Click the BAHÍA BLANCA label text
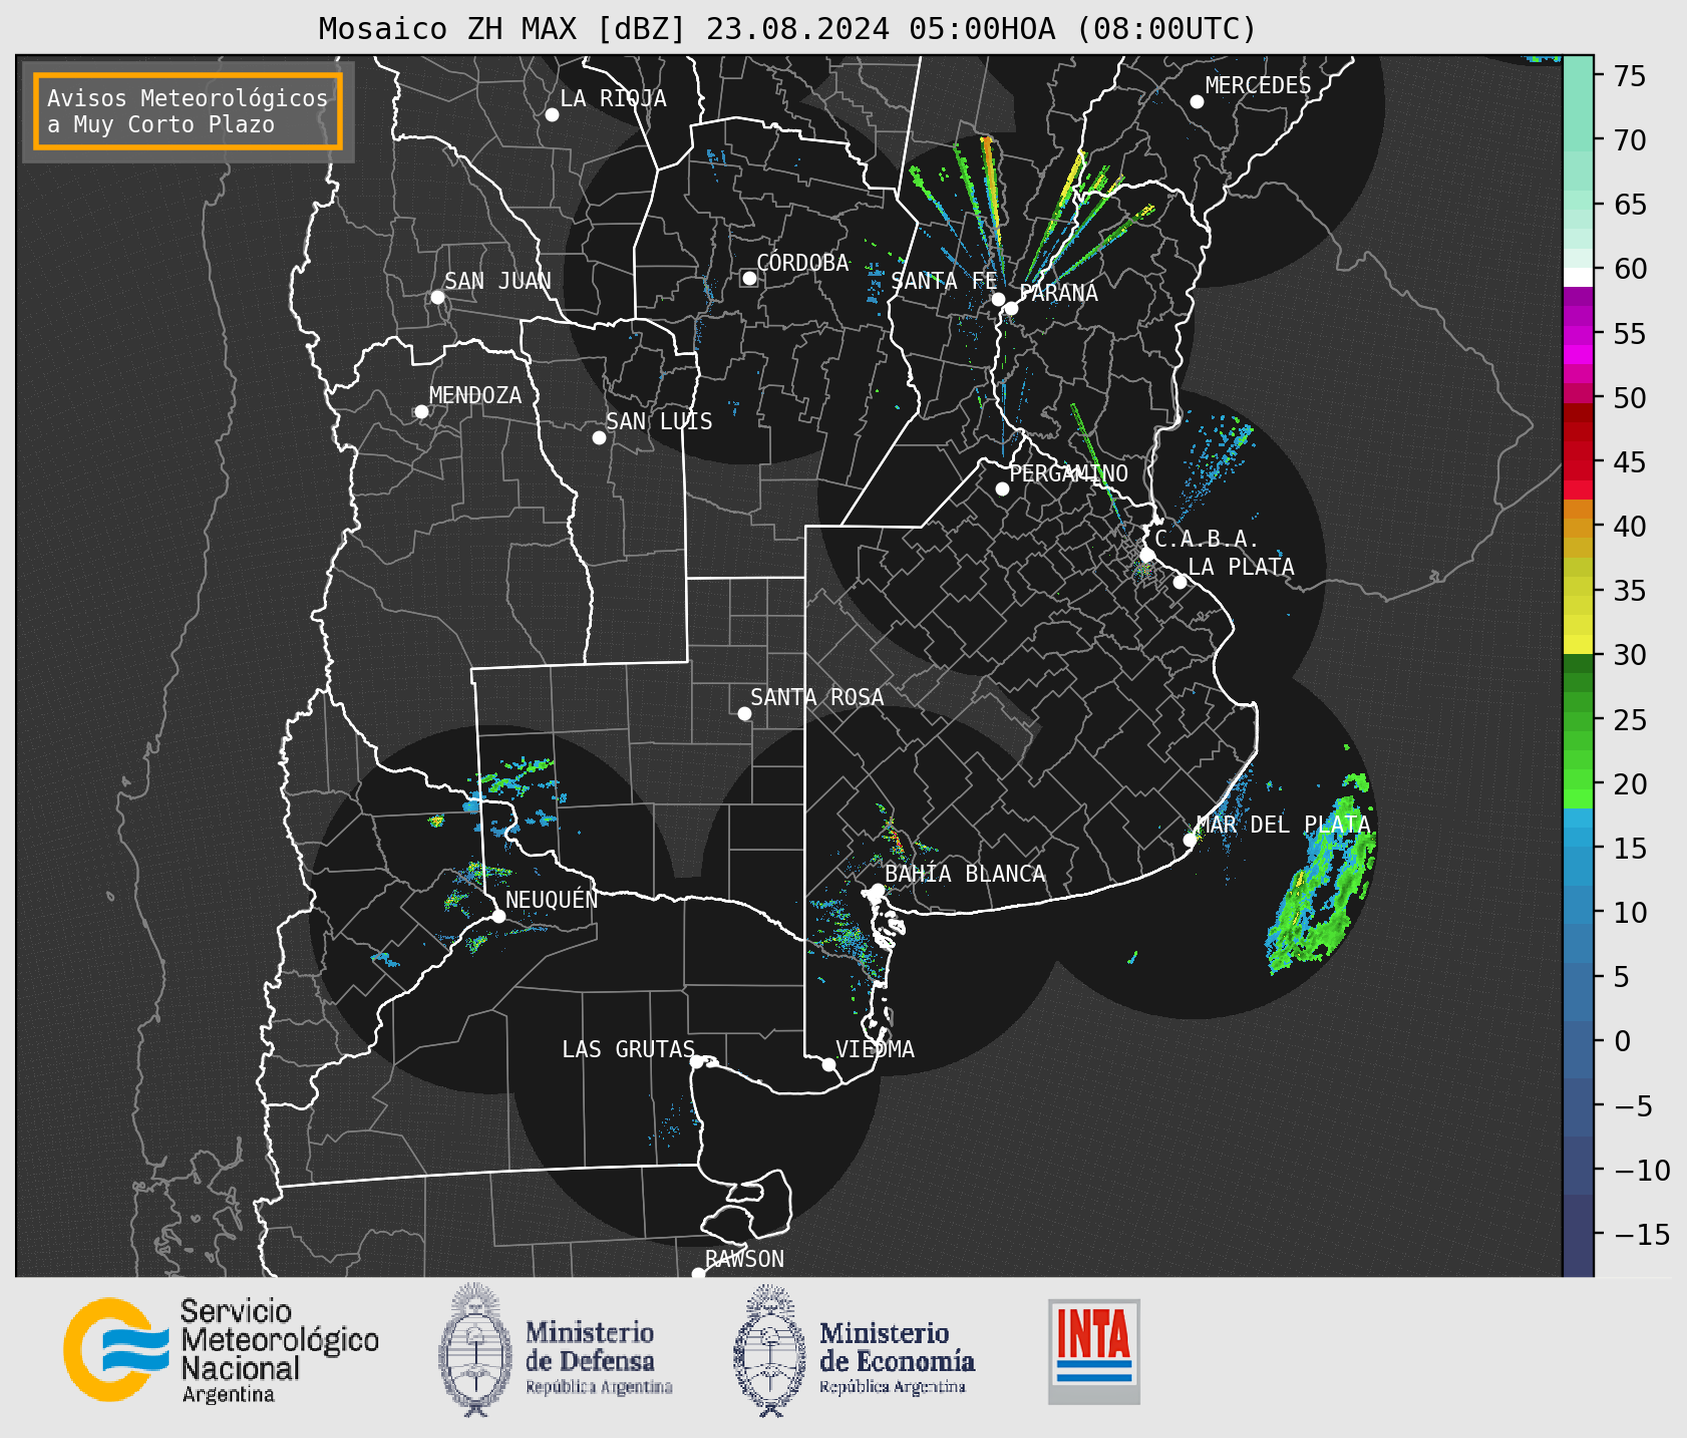 (965, 874)
